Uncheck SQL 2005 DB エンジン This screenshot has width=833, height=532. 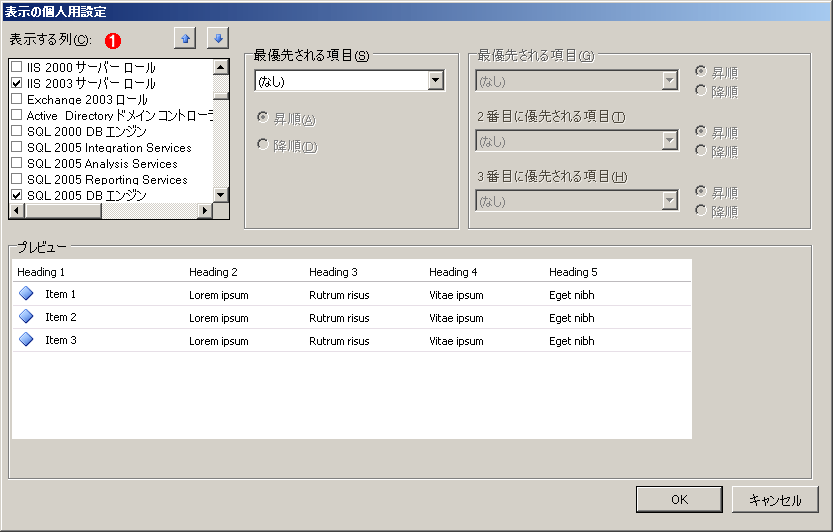pyautogui.click(x=16, y=195)
